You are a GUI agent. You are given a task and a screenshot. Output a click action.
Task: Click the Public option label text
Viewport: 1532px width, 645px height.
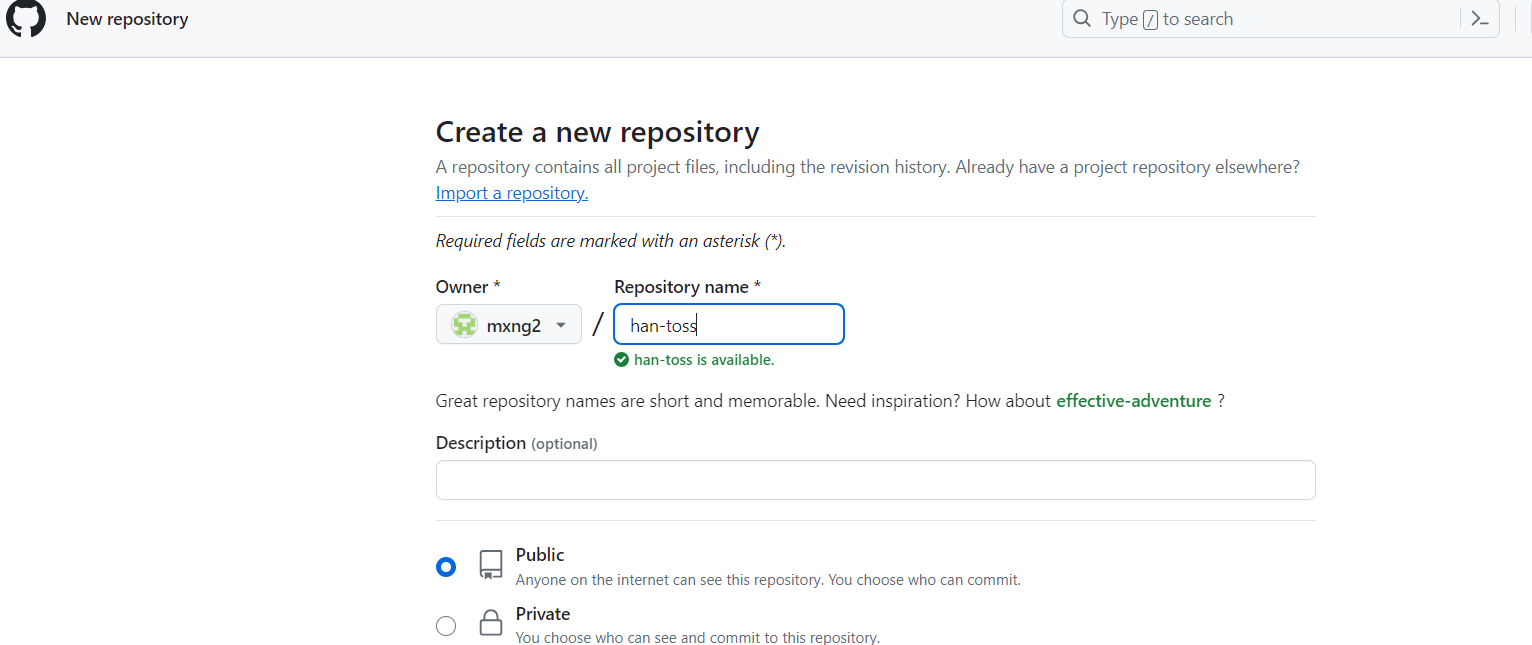click(540, 555)
